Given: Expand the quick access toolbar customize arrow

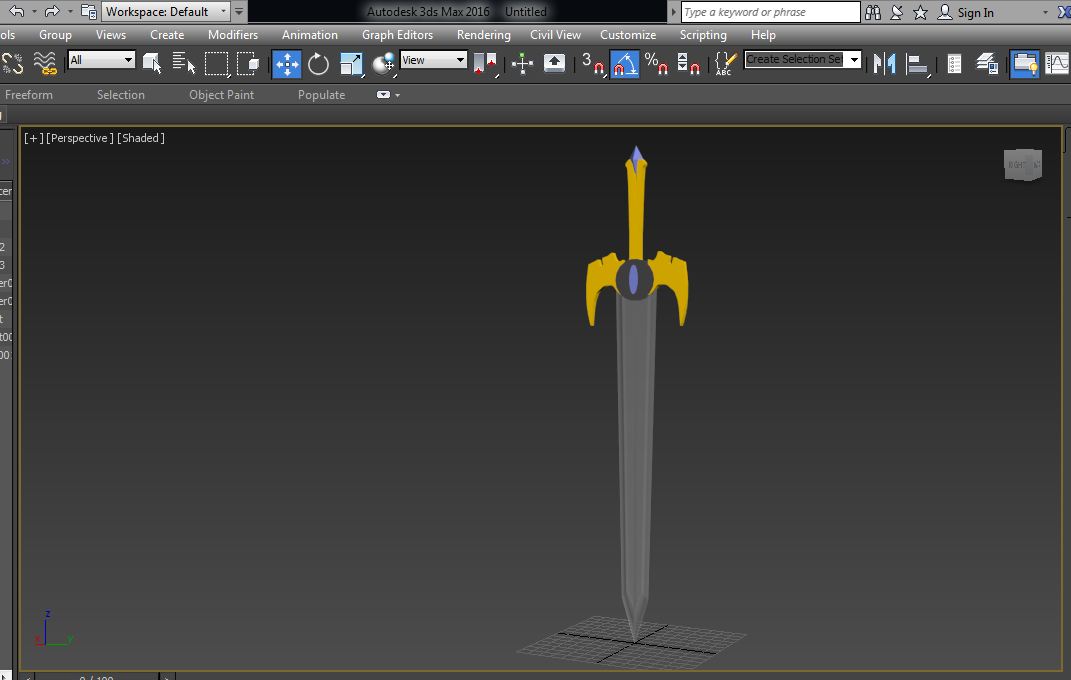Looking at the screenshot, I should (239, 12).
